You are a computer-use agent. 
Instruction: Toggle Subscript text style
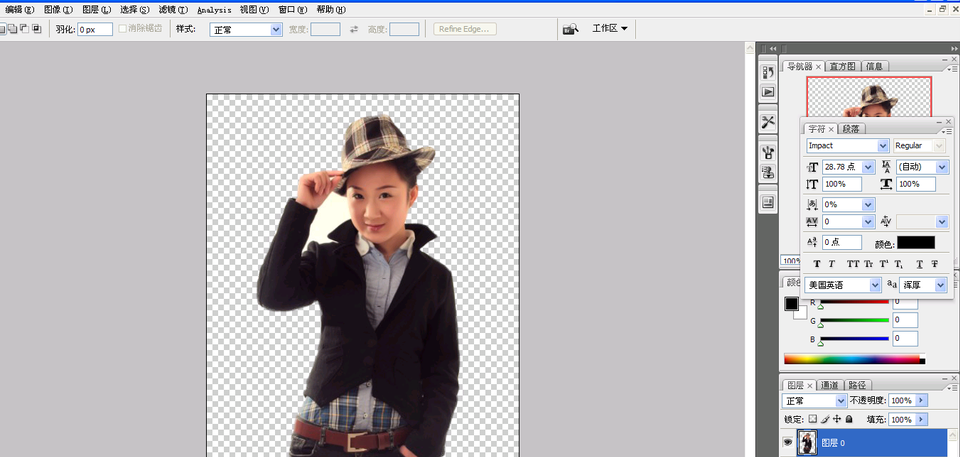tap(898, 264)
